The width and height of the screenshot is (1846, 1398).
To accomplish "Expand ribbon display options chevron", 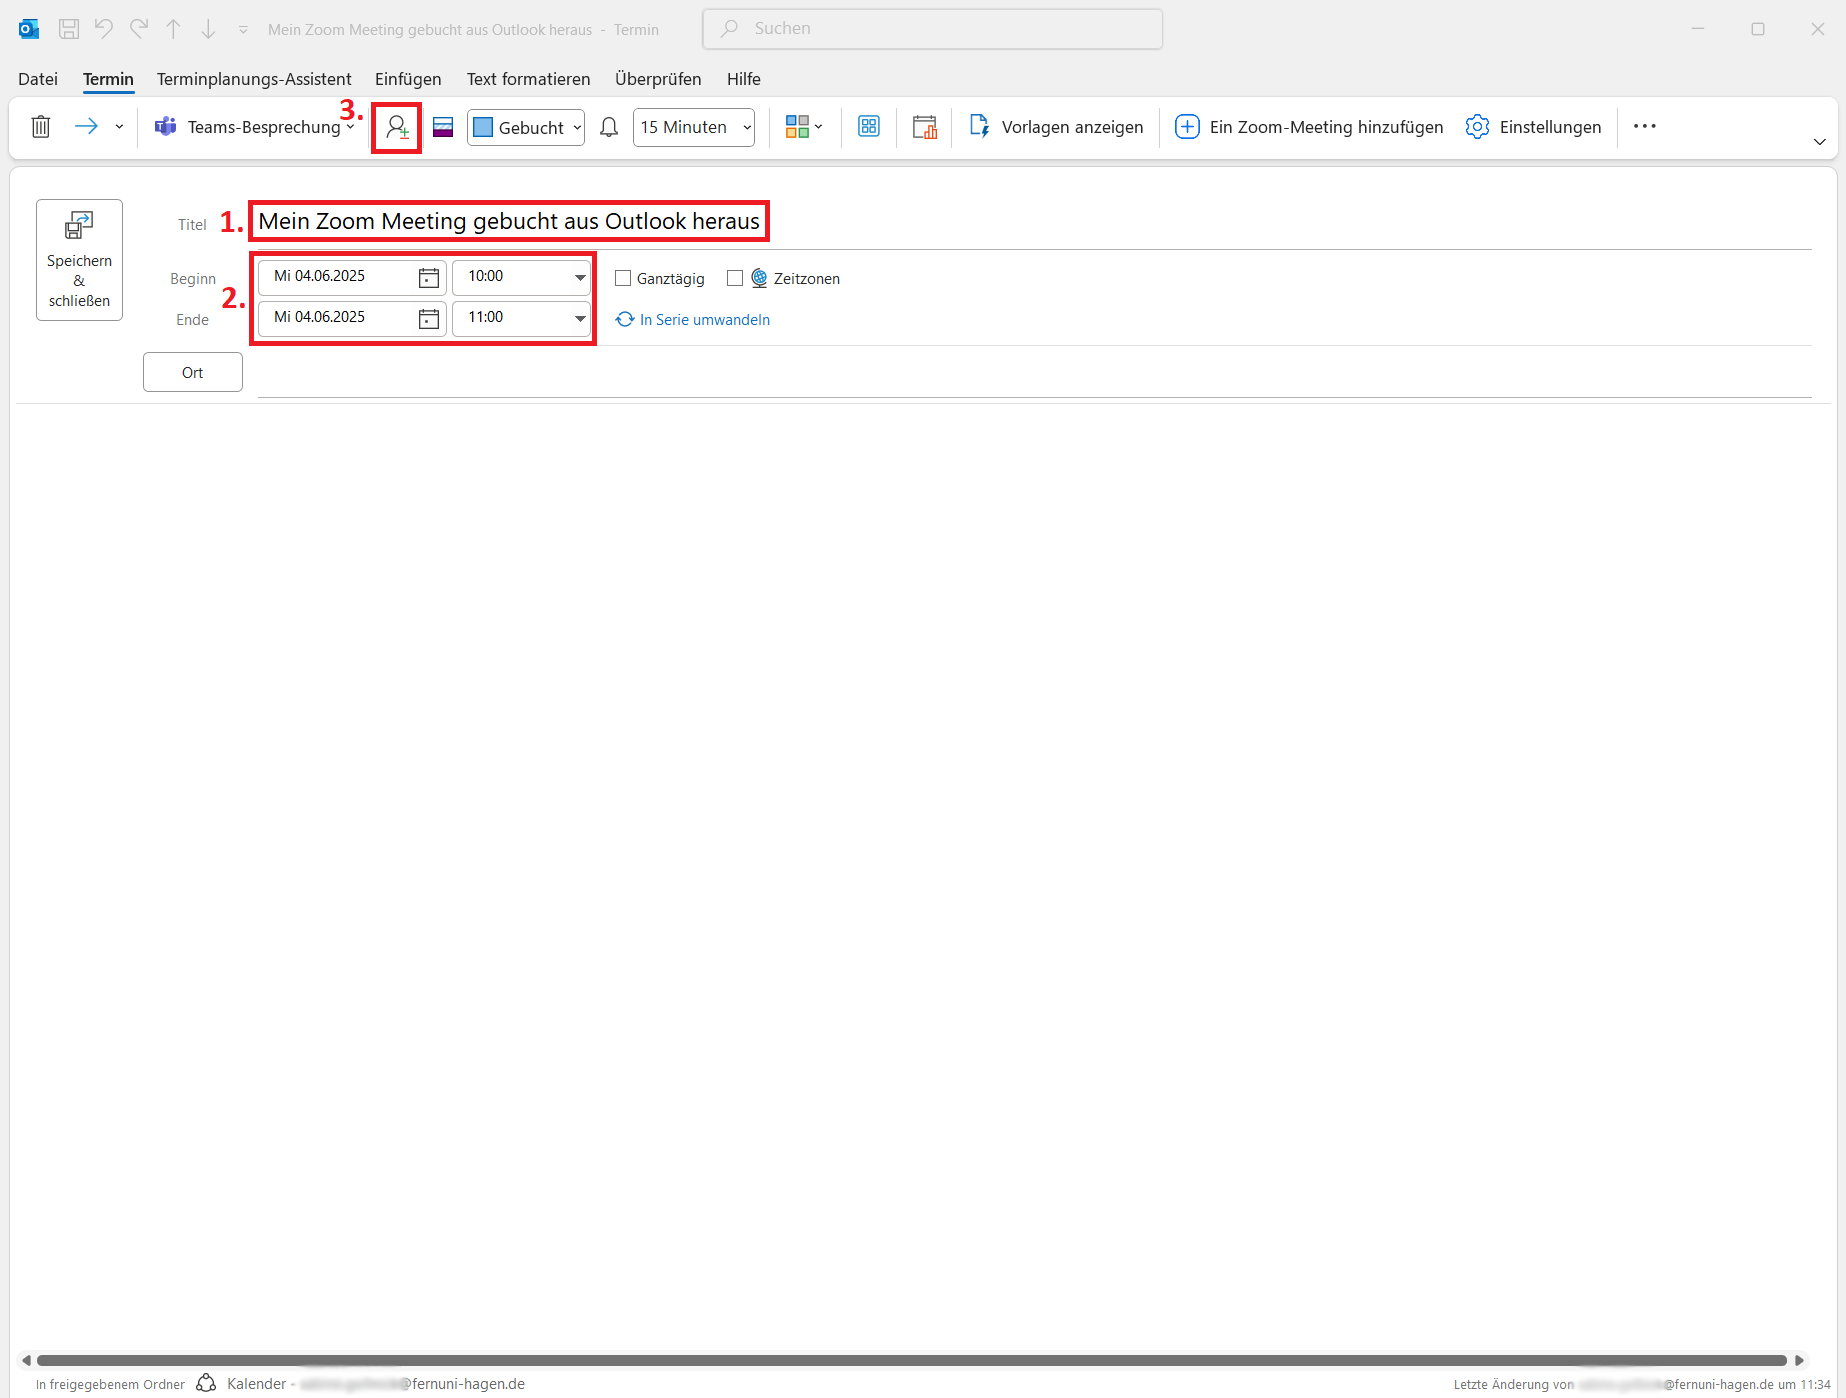I will 1820,142.
